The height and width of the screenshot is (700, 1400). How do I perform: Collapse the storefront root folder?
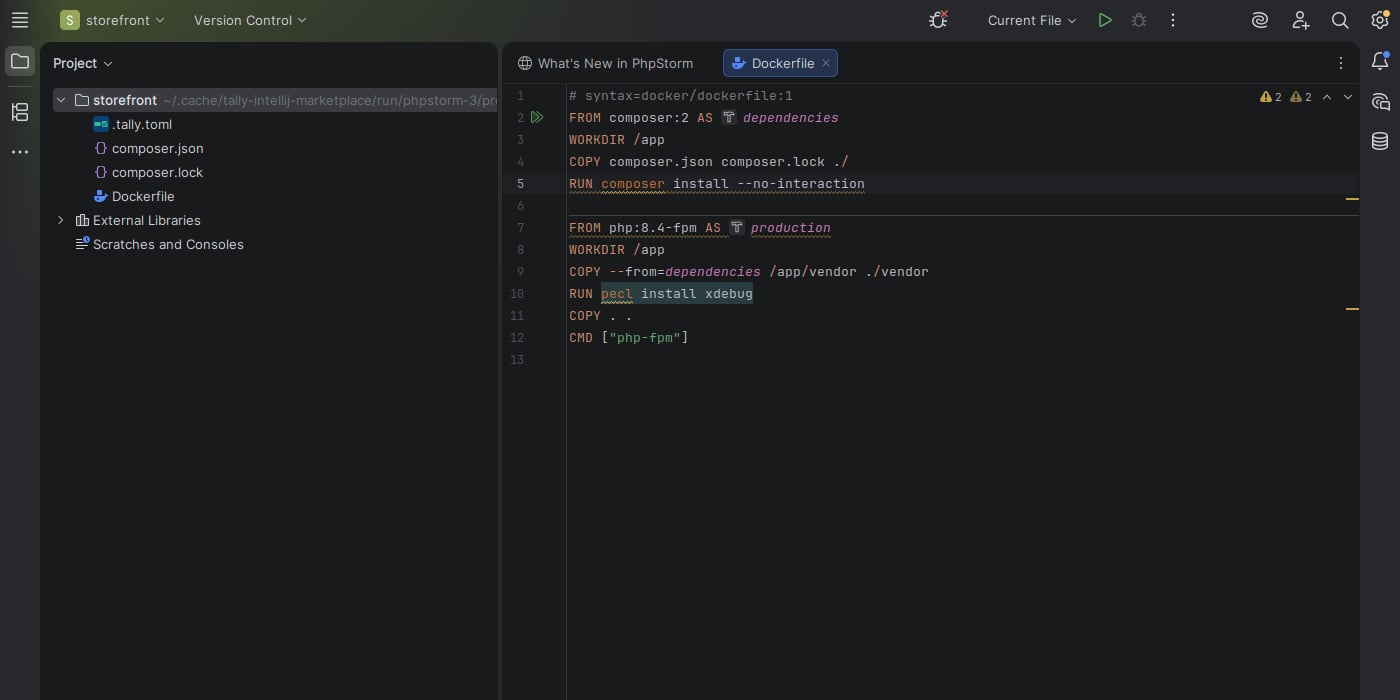61,100
